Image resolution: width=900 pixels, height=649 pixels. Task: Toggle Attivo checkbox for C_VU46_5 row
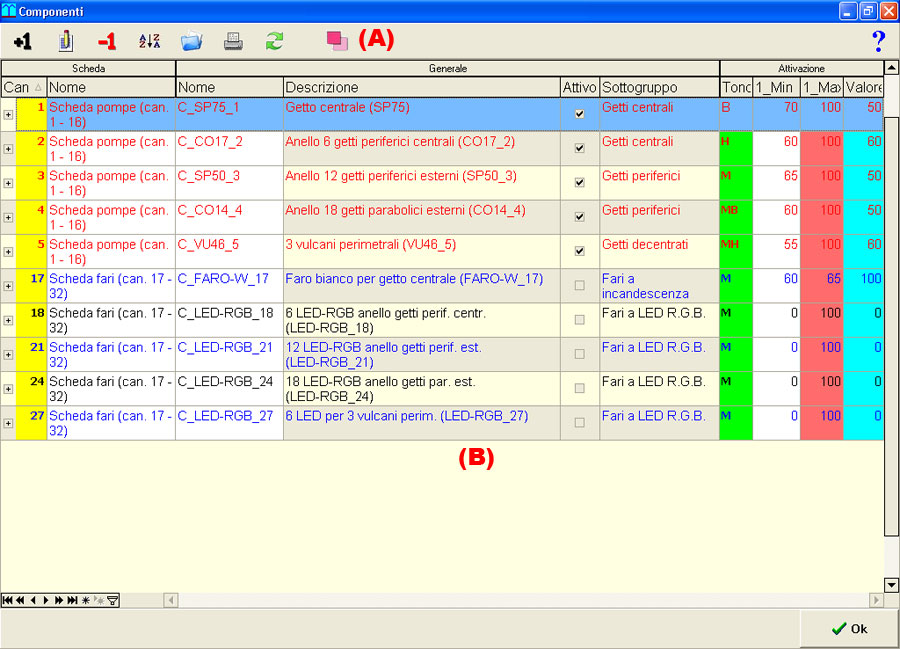click(x=580, y=251)
